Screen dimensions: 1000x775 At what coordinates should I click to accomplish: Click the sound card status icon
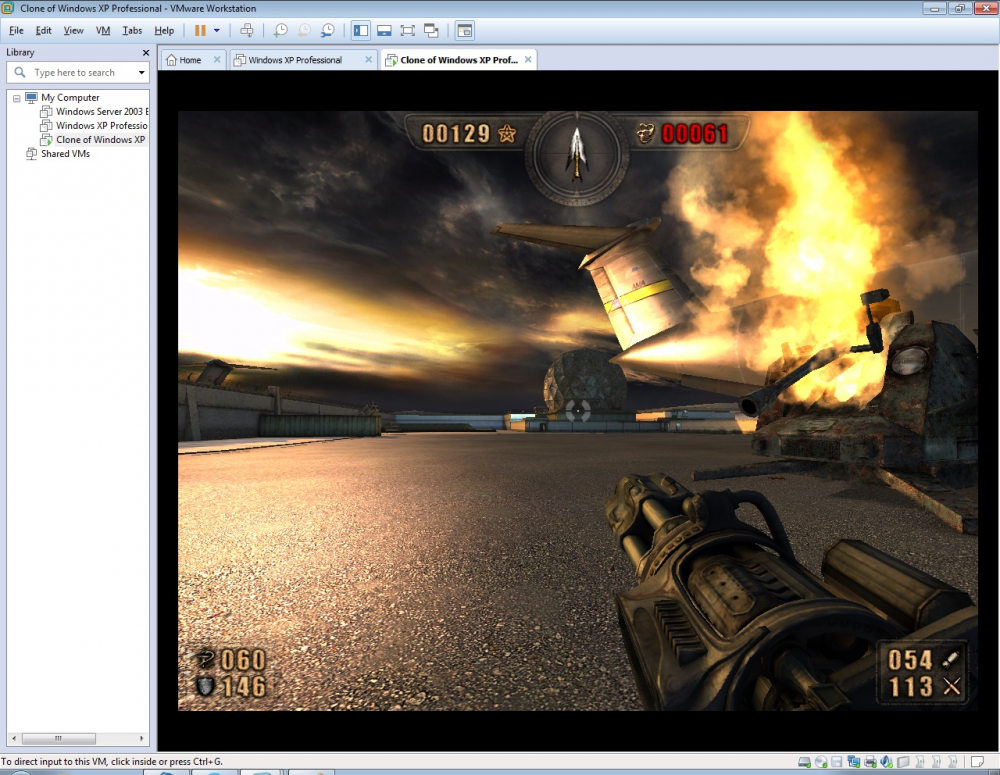887,763
